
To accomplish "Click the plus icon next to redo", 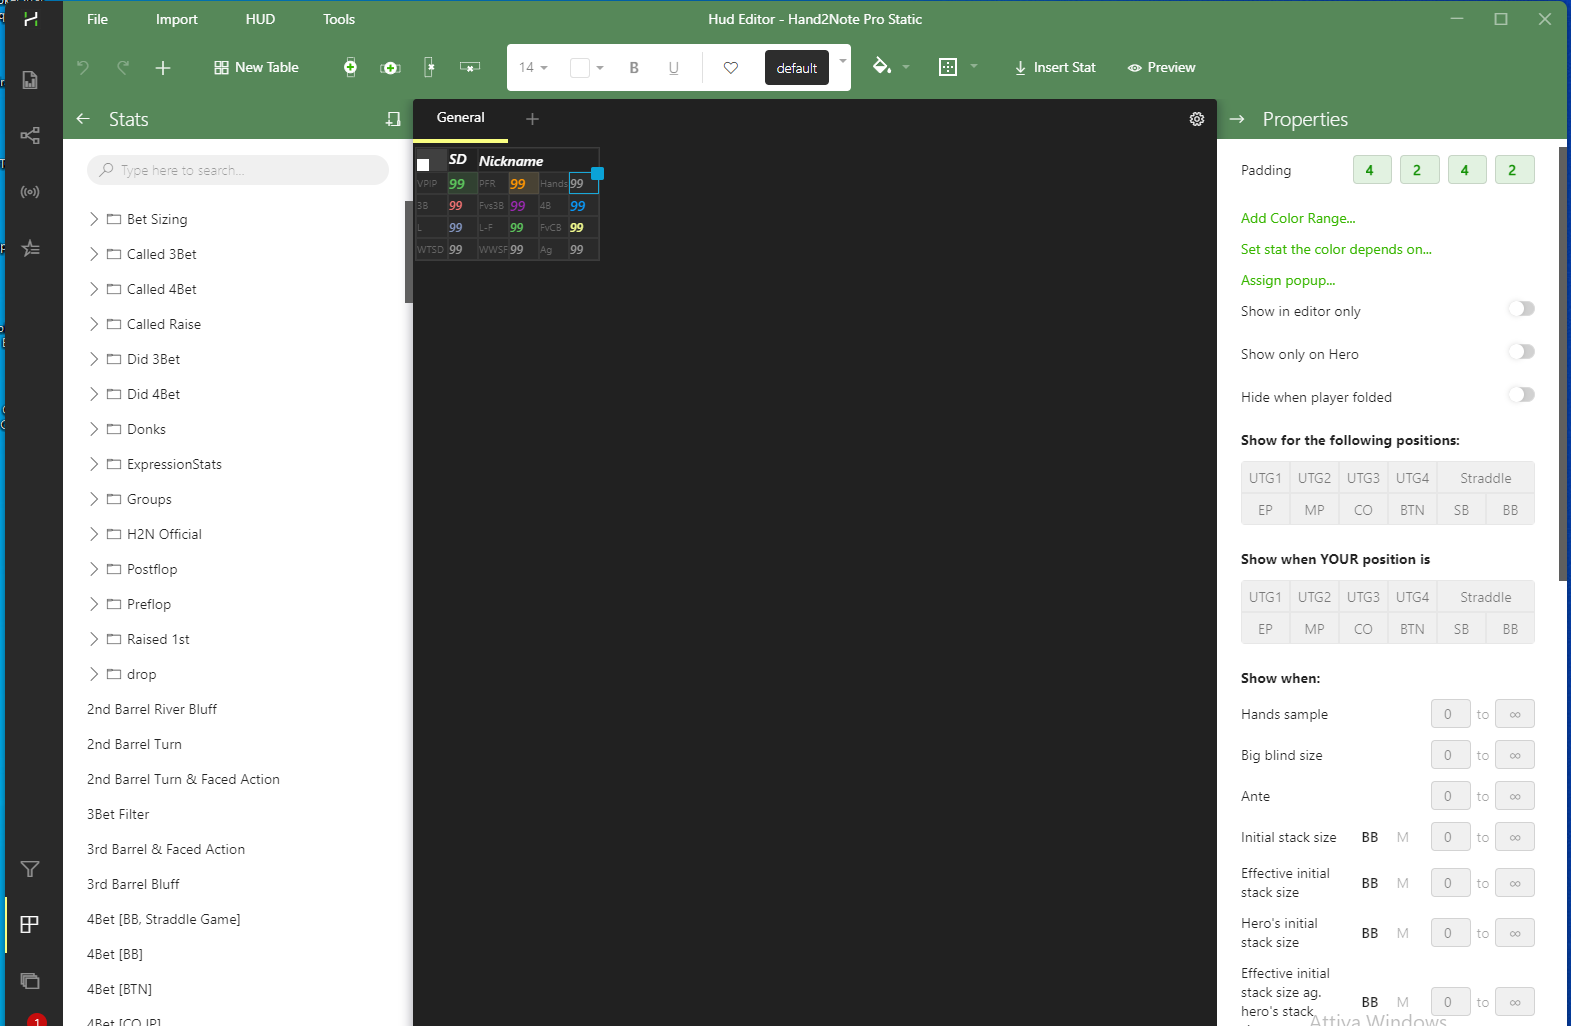I will 163,67.
